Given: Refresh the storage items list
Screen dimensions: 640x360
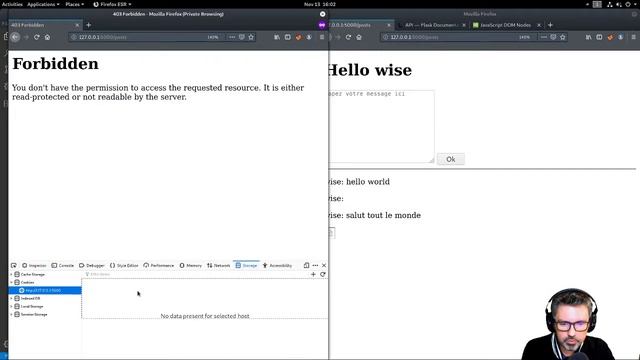Looking at the screenshot, I should pyautogui.click(x=322, y=274).
